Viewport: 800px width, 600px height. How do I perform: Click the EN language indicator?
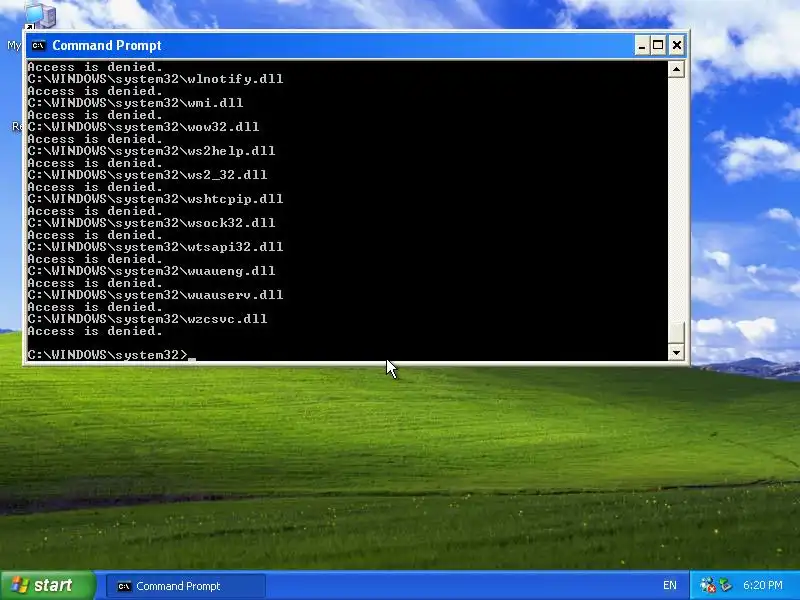[670, 586]
